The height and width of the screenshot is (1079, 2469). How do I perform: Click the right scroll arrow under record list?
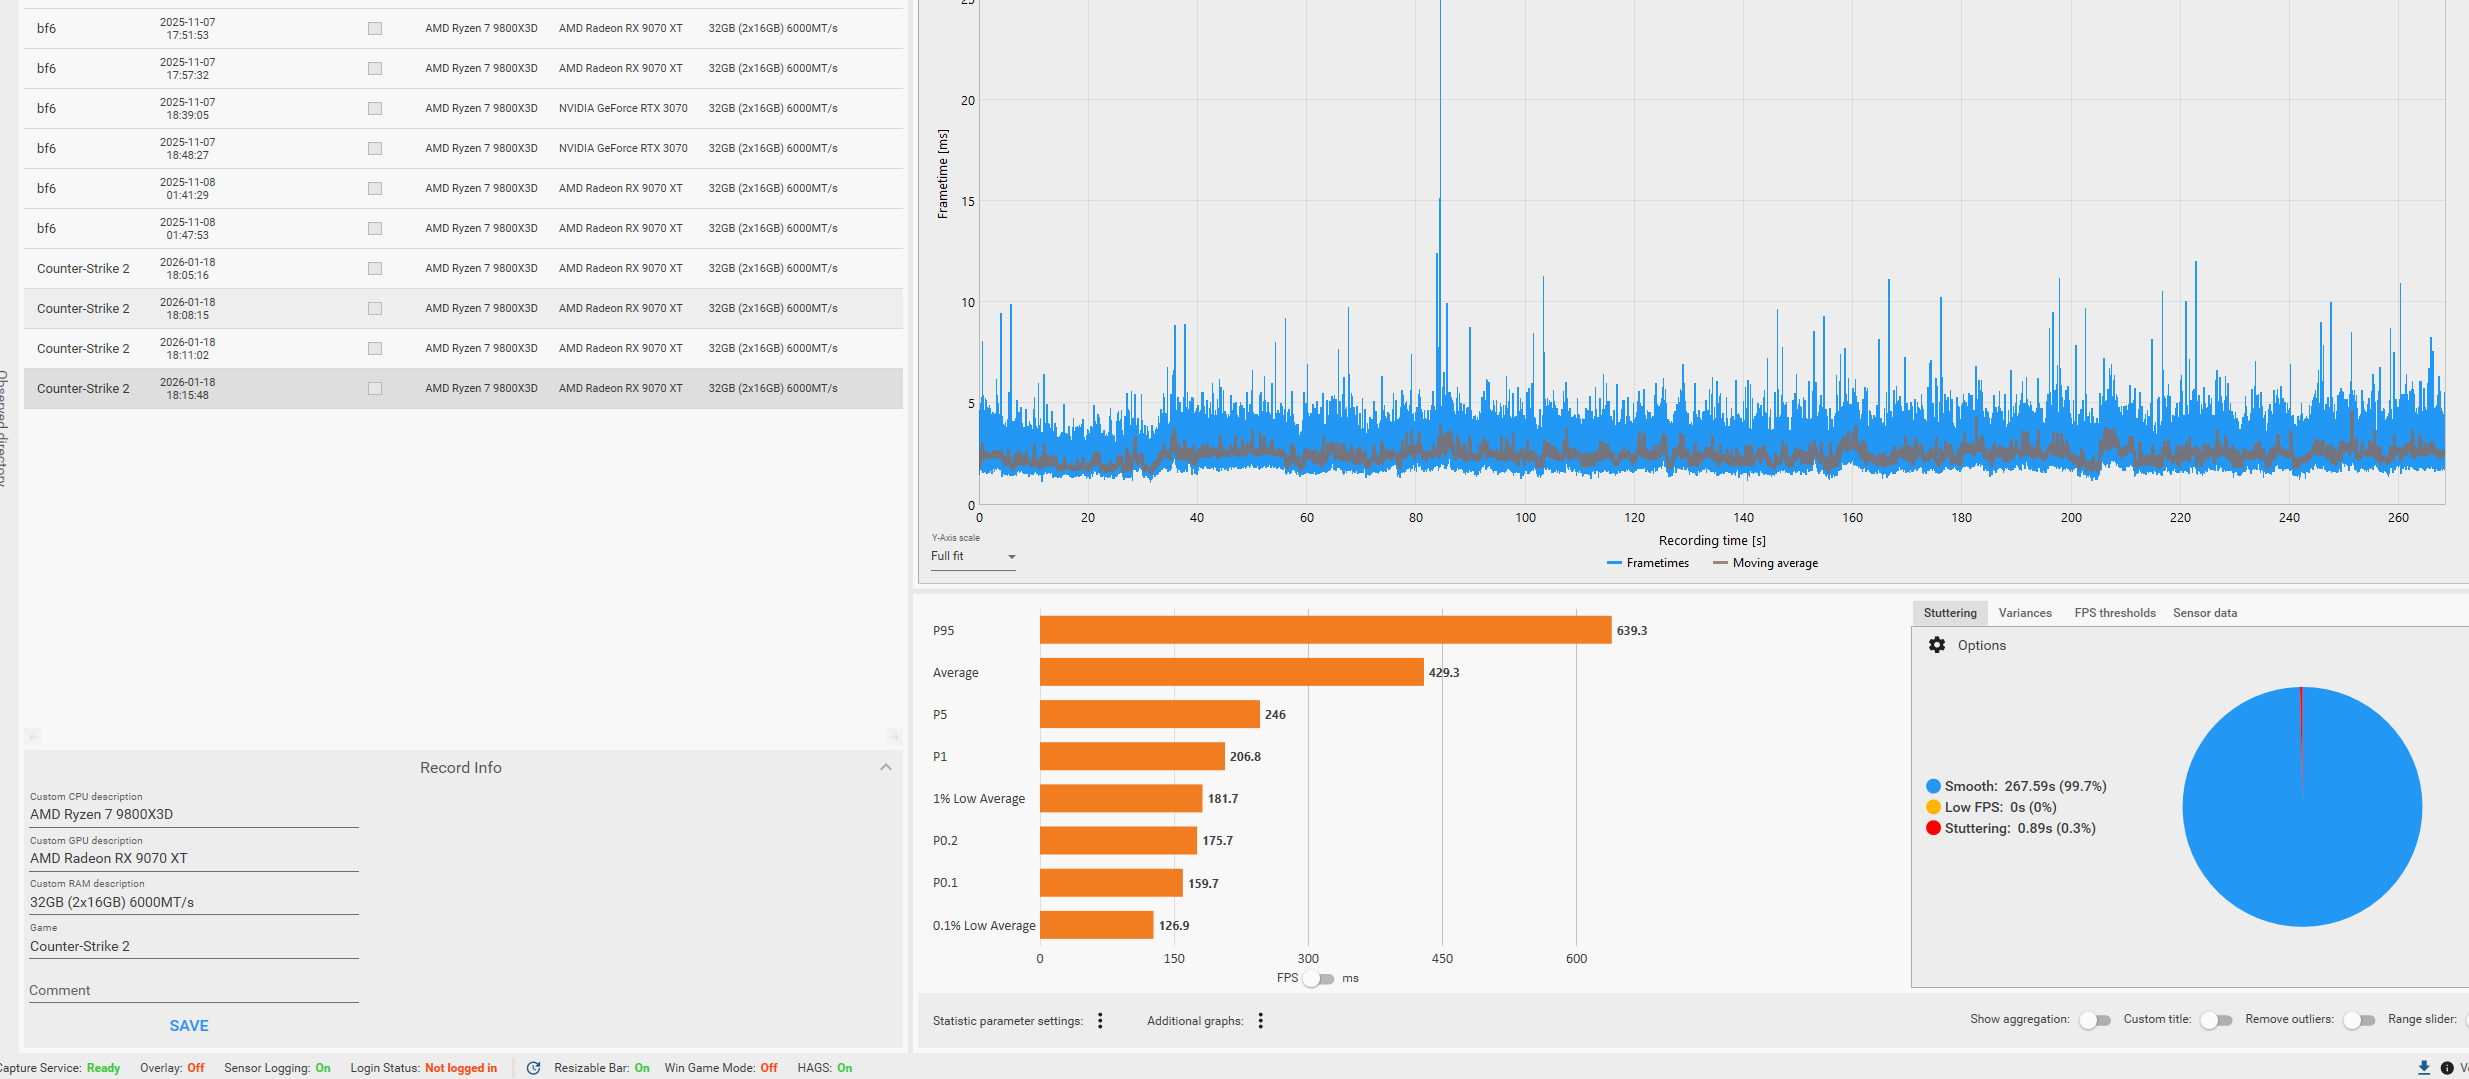894,737
